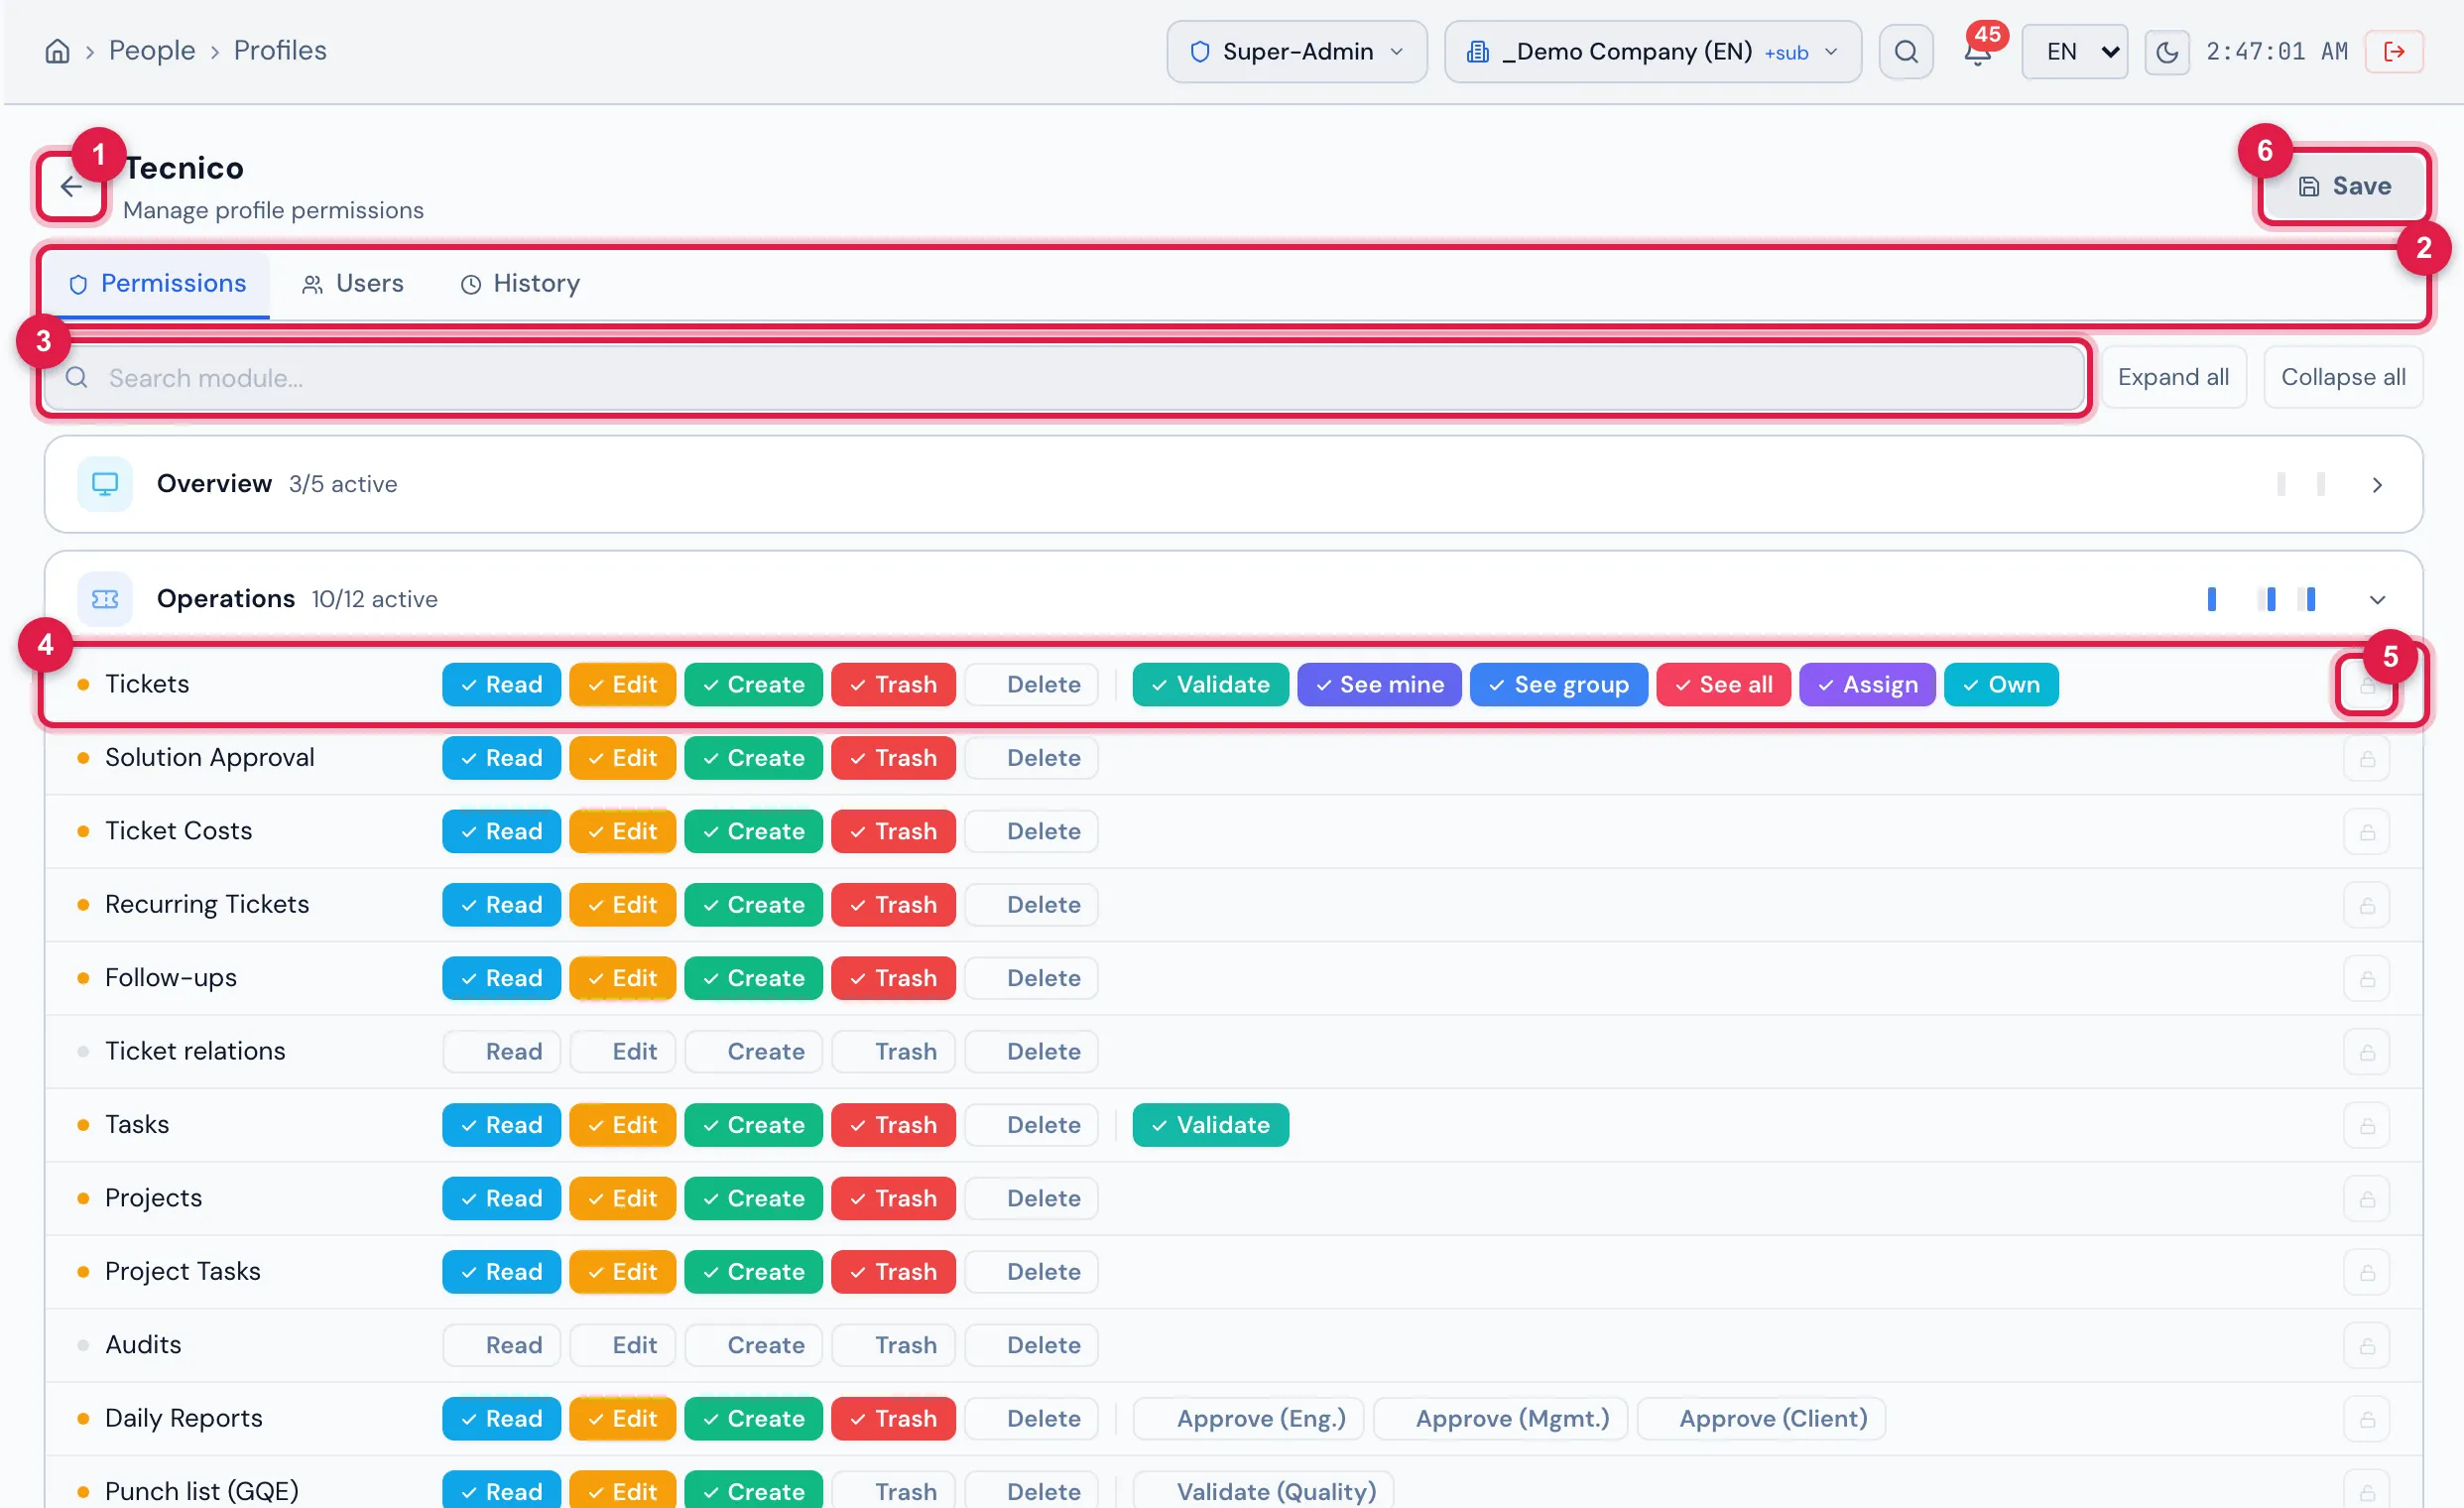Image resolution: width=2464 pixels, height=1508 pixels.
Task: Switch to the History tab
Action: point(520,284)
